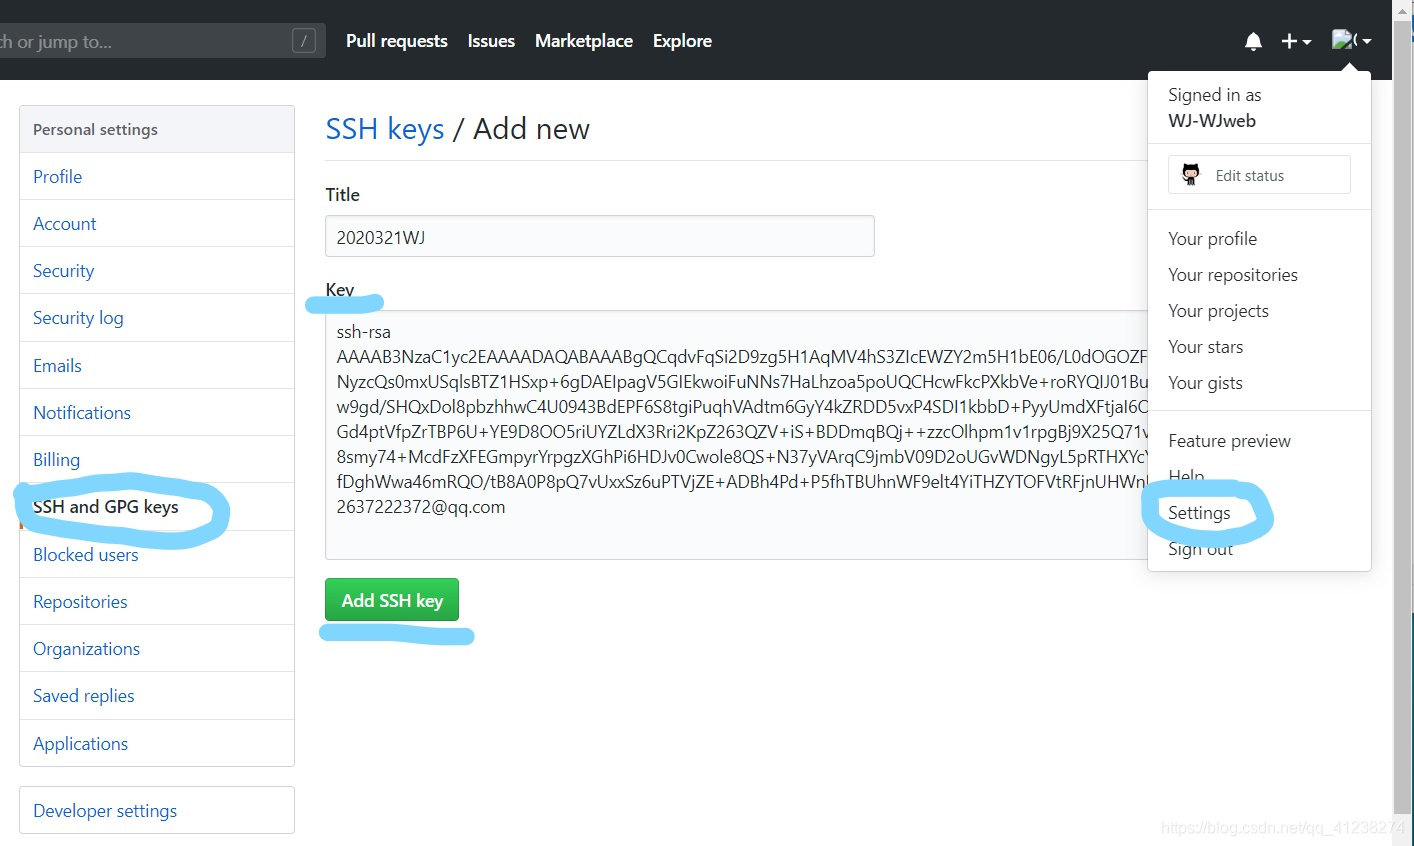Open Your repositories from dropdown

(x=1232, y=275)
